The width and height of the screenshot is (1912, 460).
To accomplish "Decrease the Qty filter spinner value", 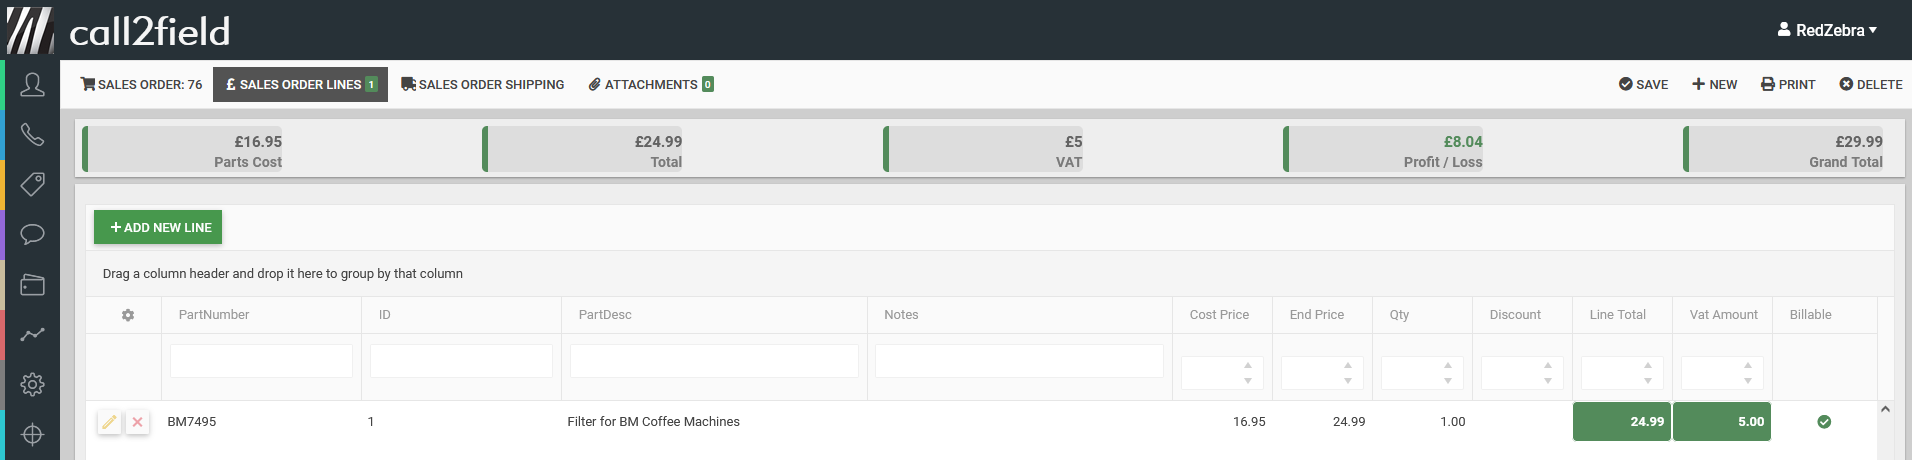I will pyautogui.click(x=1448, y=381).
